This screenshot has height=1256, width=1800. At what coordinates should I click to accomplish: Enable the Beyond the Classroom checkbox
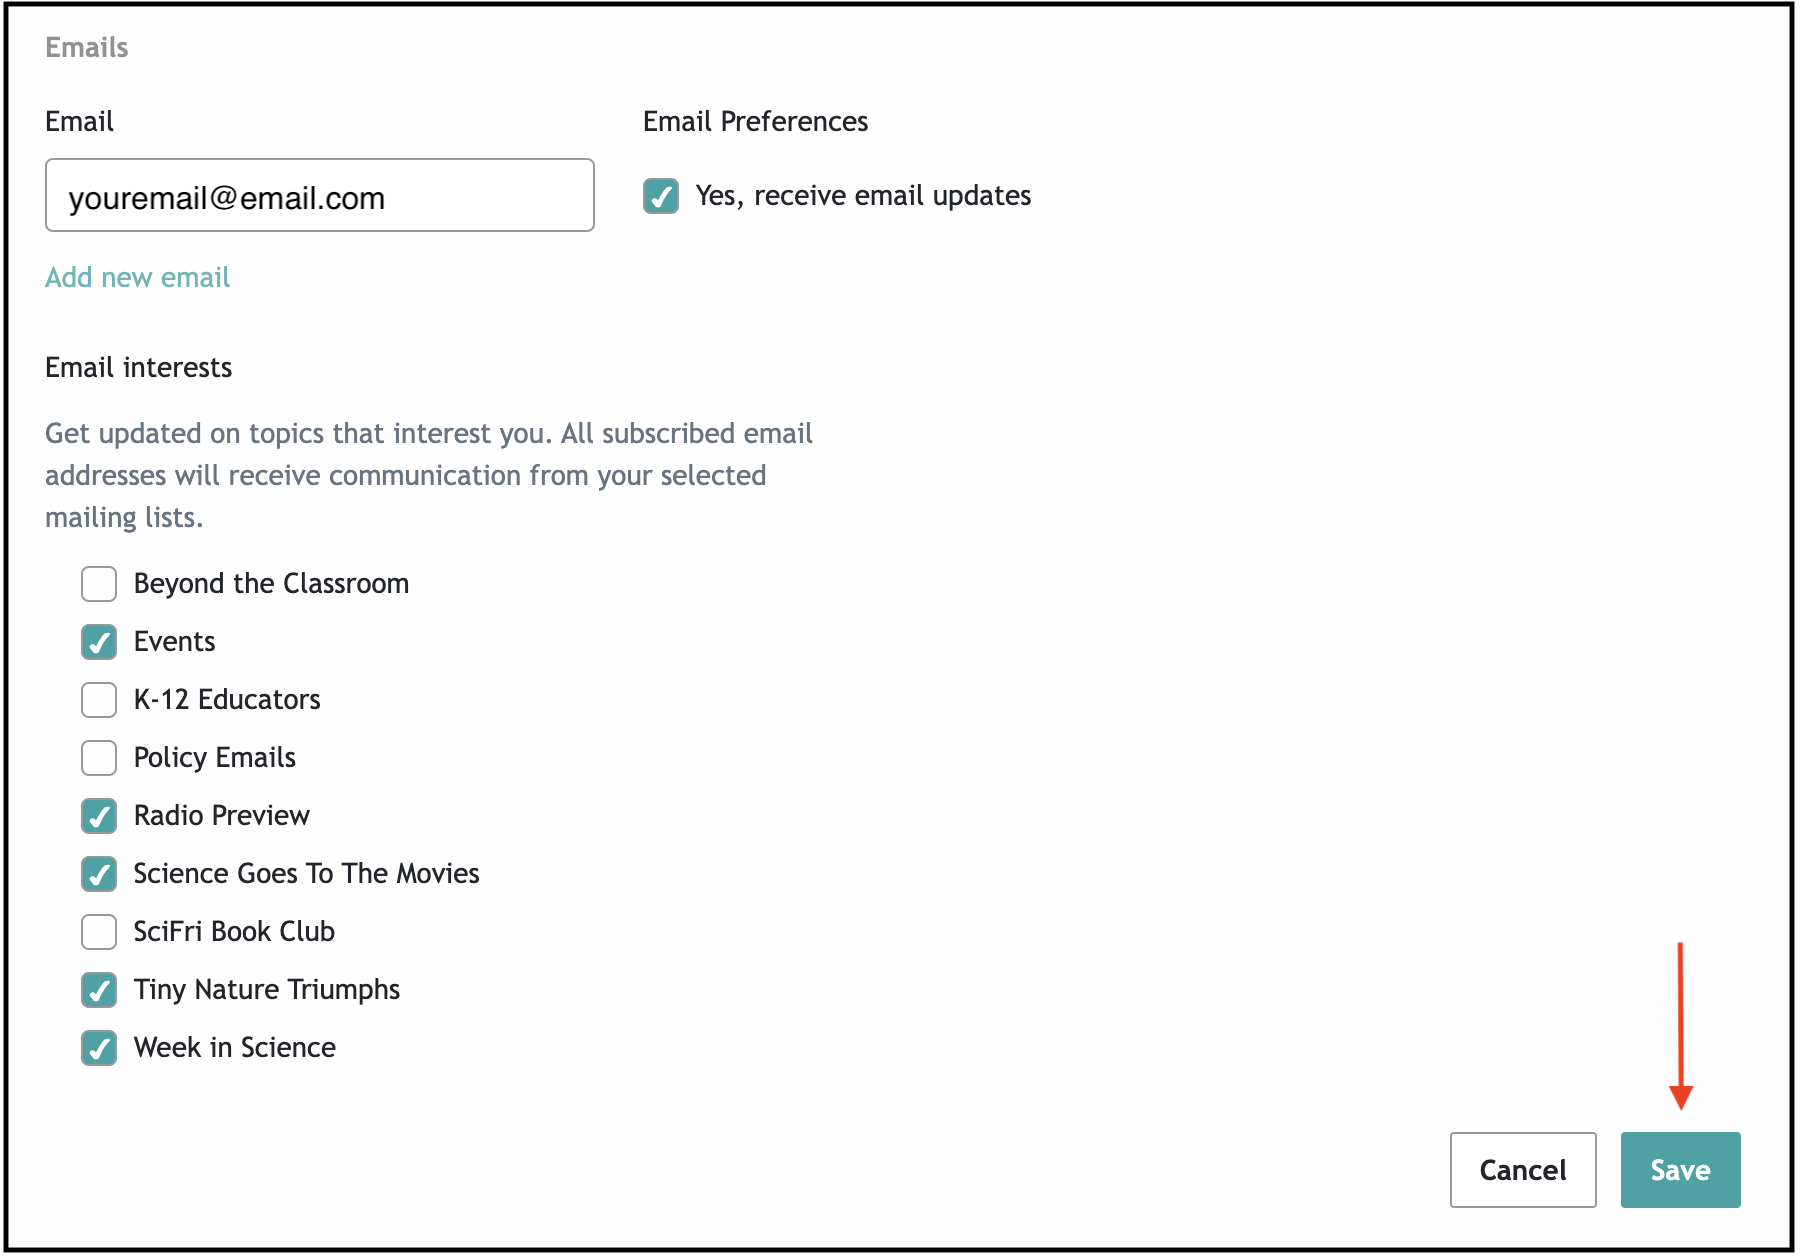99,584
